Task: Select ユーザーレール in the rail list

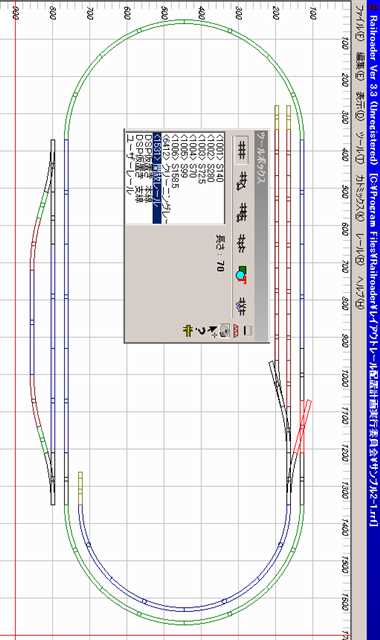Action: [129, 164]
